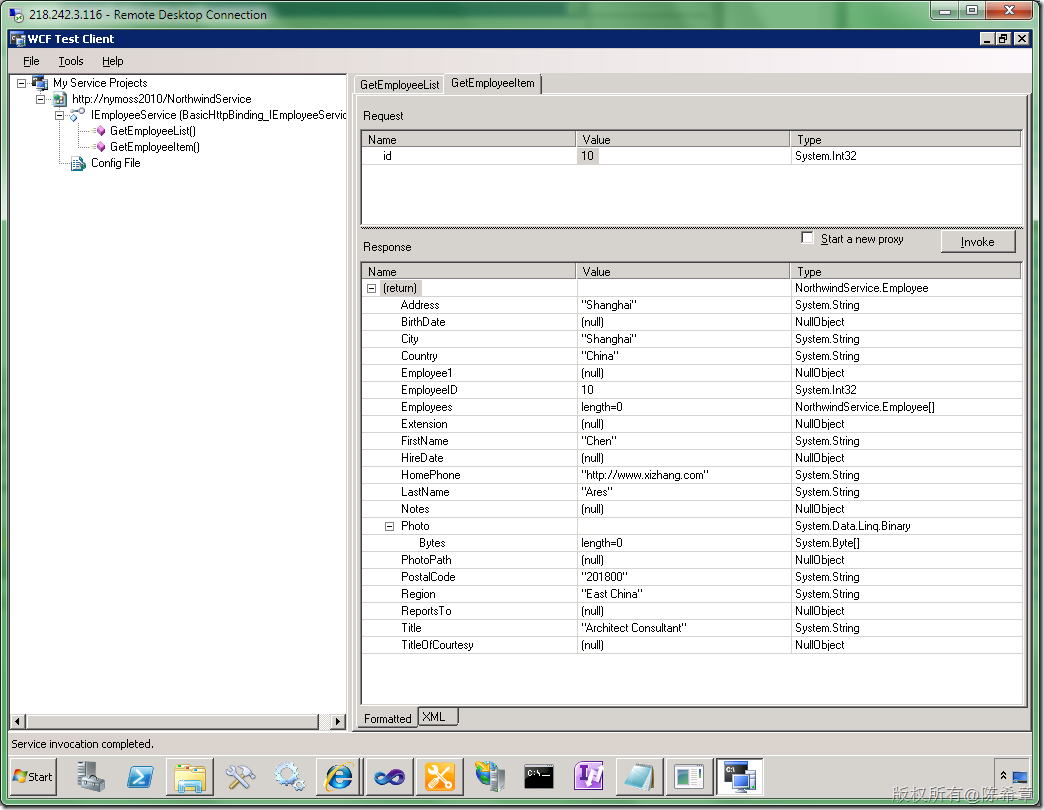Open Server Manager from the taskbar

(x=91, y=777)
